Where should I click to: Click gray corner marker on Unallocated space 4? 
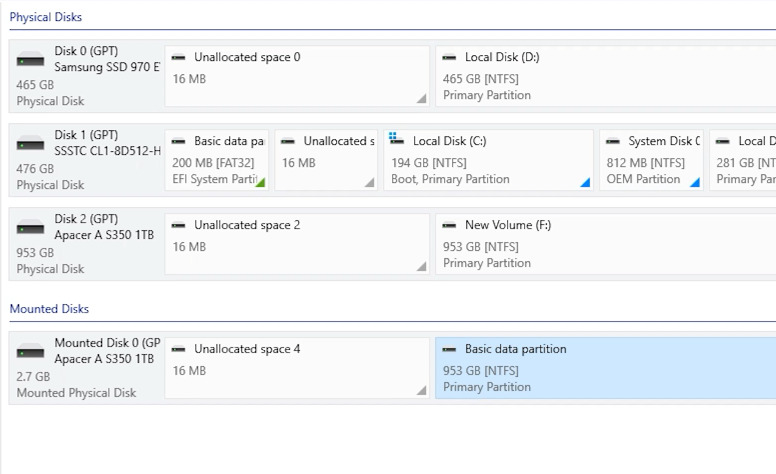(x=422, y=391)
